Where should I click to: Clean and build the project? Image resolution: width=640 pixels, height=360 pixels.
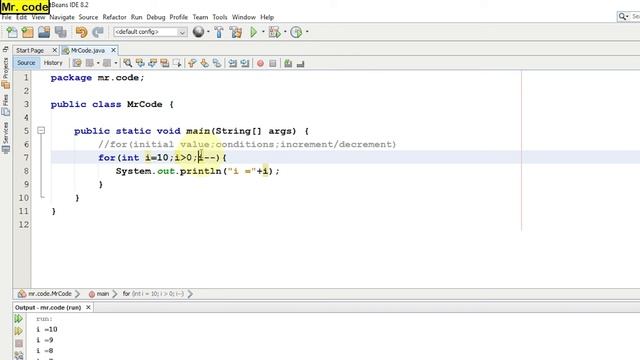pyautogui.click(x=236, y=32)
